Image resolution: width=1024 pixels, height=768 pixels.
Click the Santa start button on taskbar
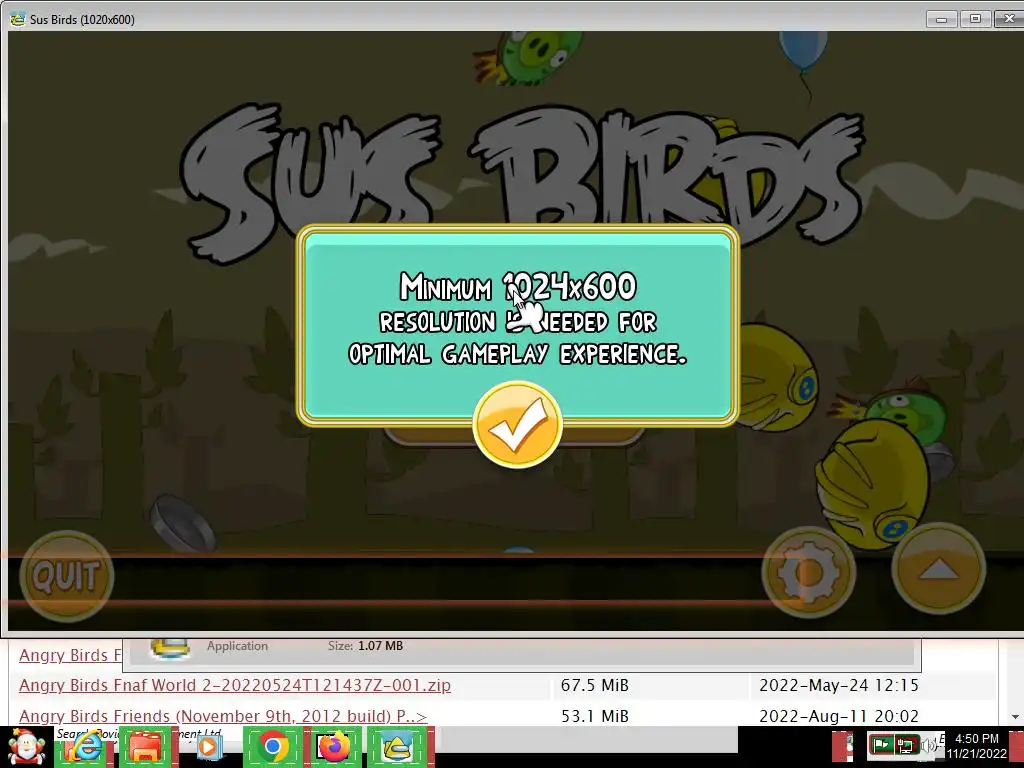(25, 746)
